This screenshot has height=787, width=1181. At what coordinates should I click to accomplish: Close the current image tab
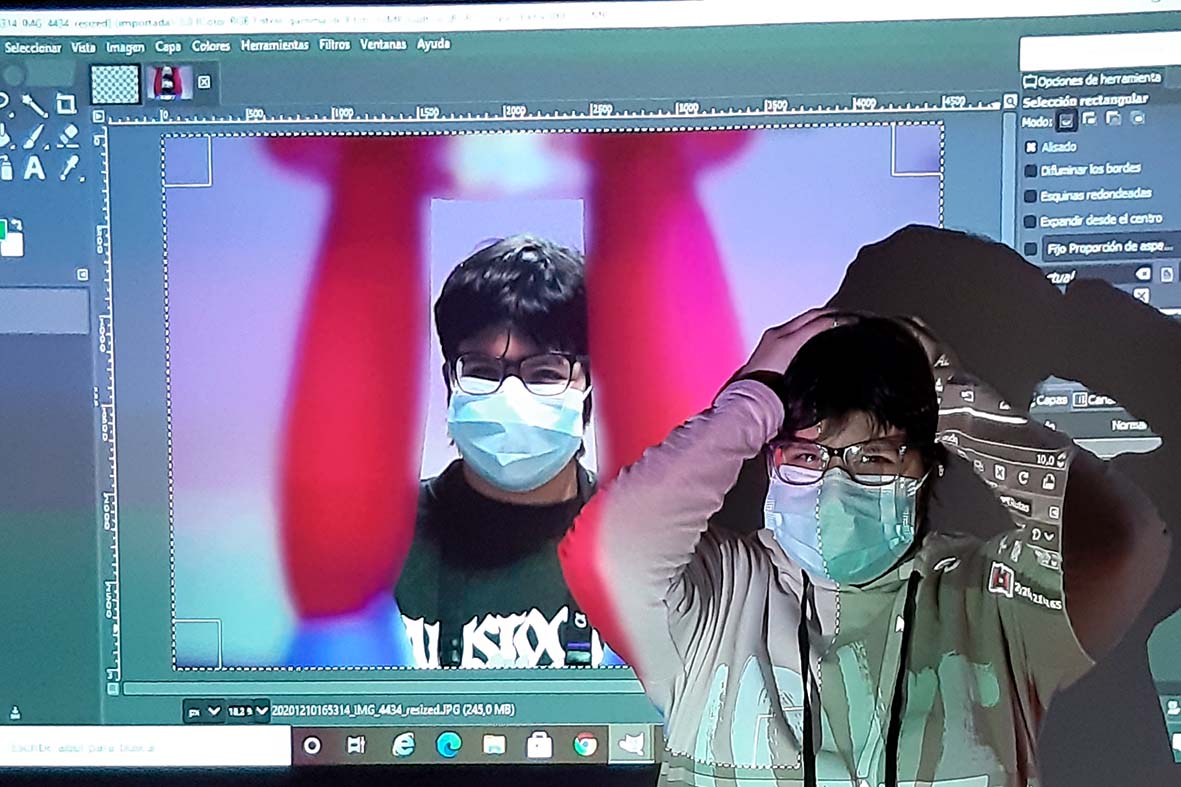pyautogui.click(x=204, y=82)
